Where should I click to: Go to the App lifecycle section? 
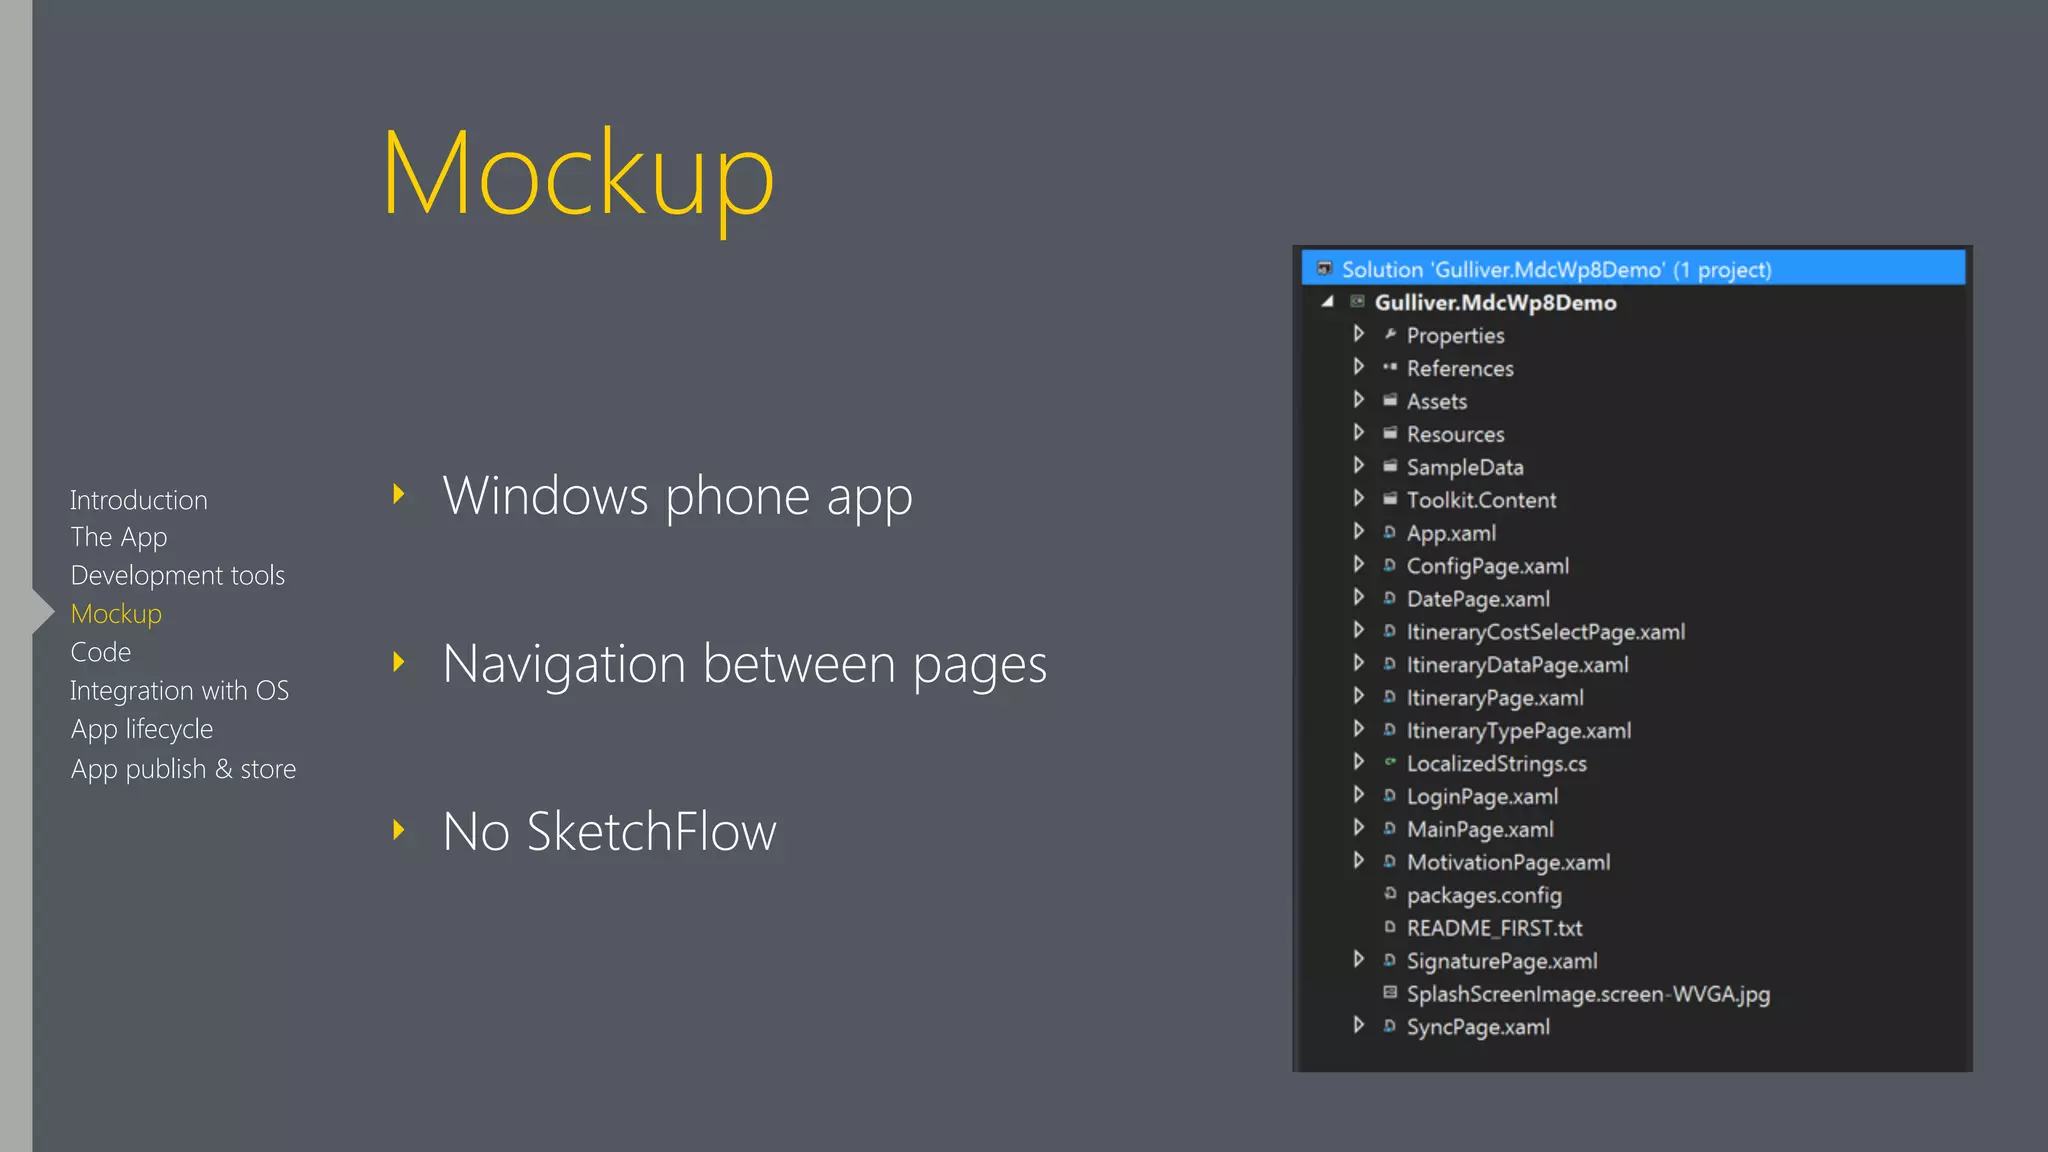pyautogui.click(x=142, y=730)
